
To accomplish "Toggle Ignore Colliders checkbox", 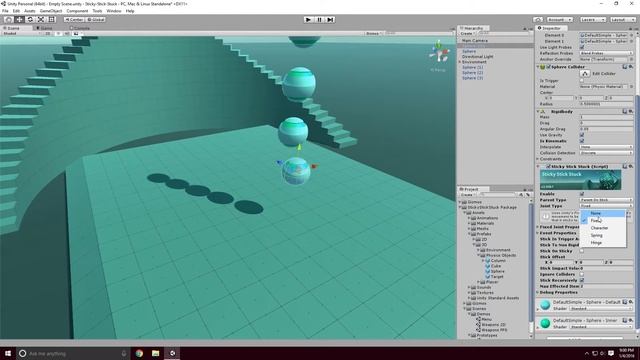I will click(582, 274).
